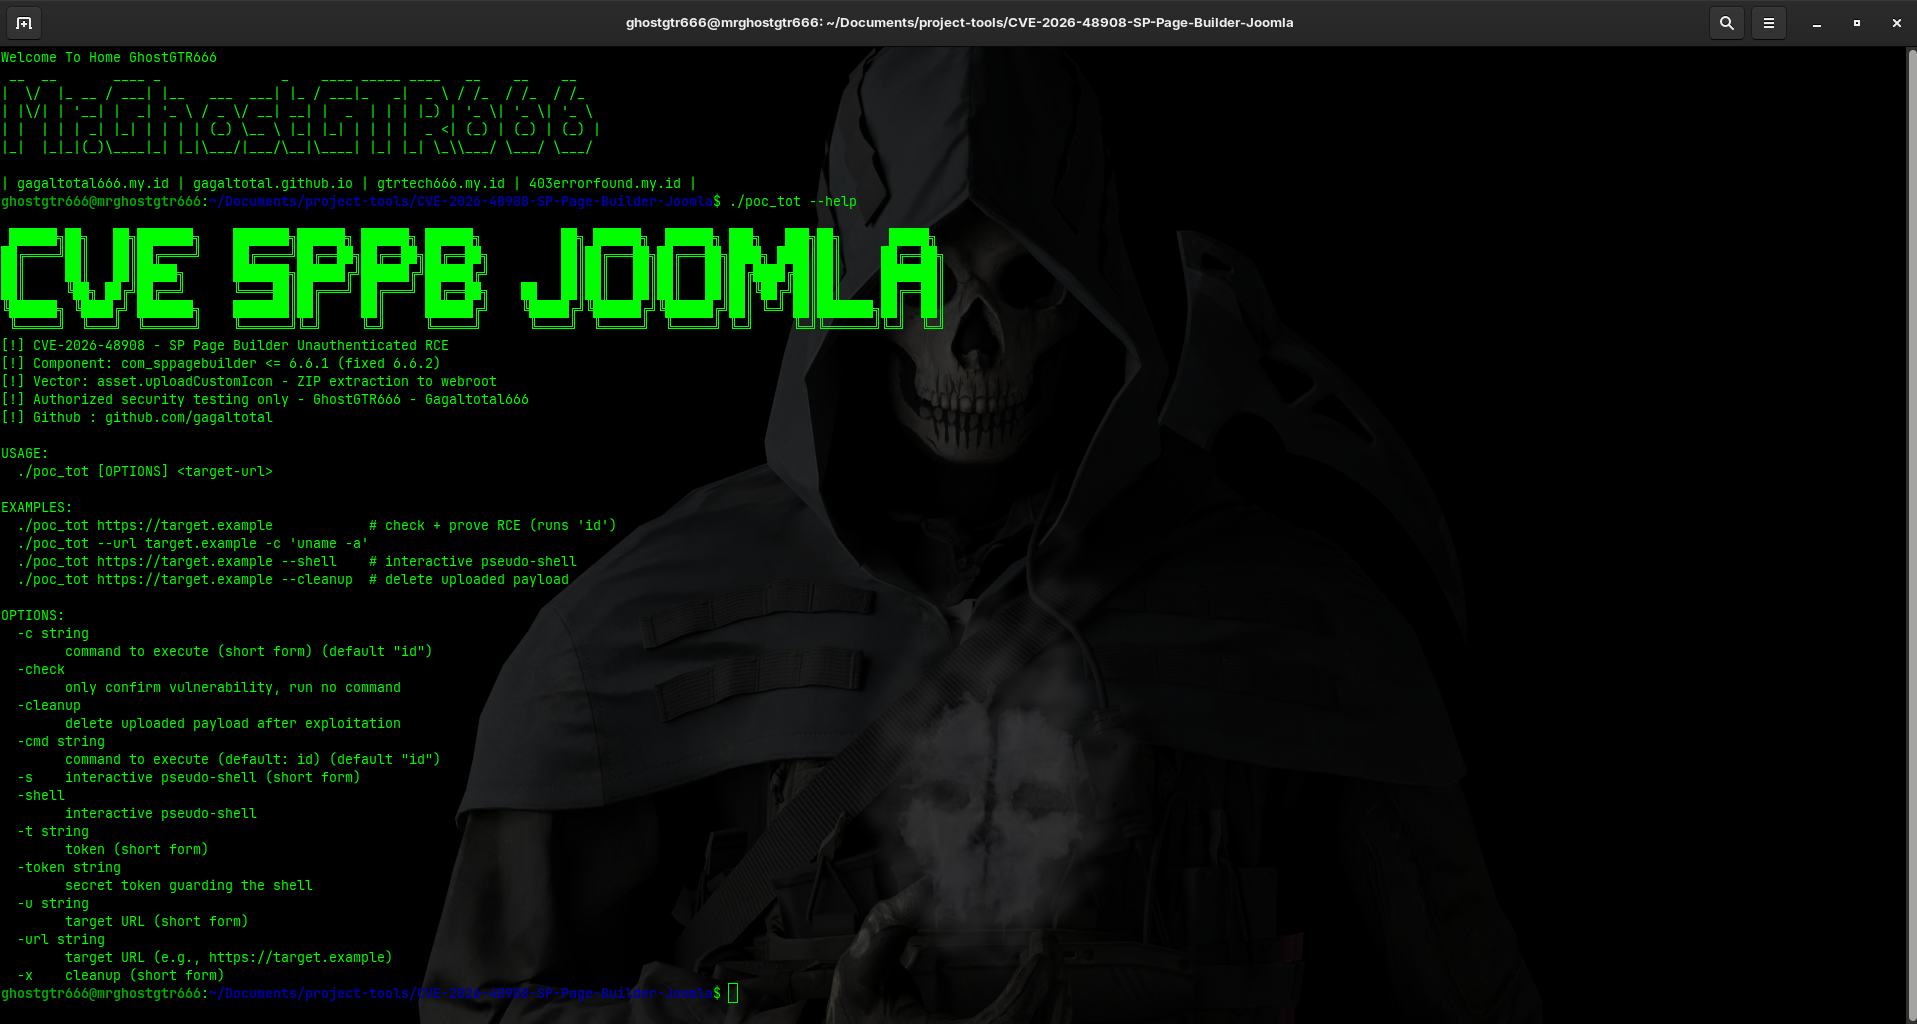Click the "# interactive pseudo-shell" comment

point(473,561)
